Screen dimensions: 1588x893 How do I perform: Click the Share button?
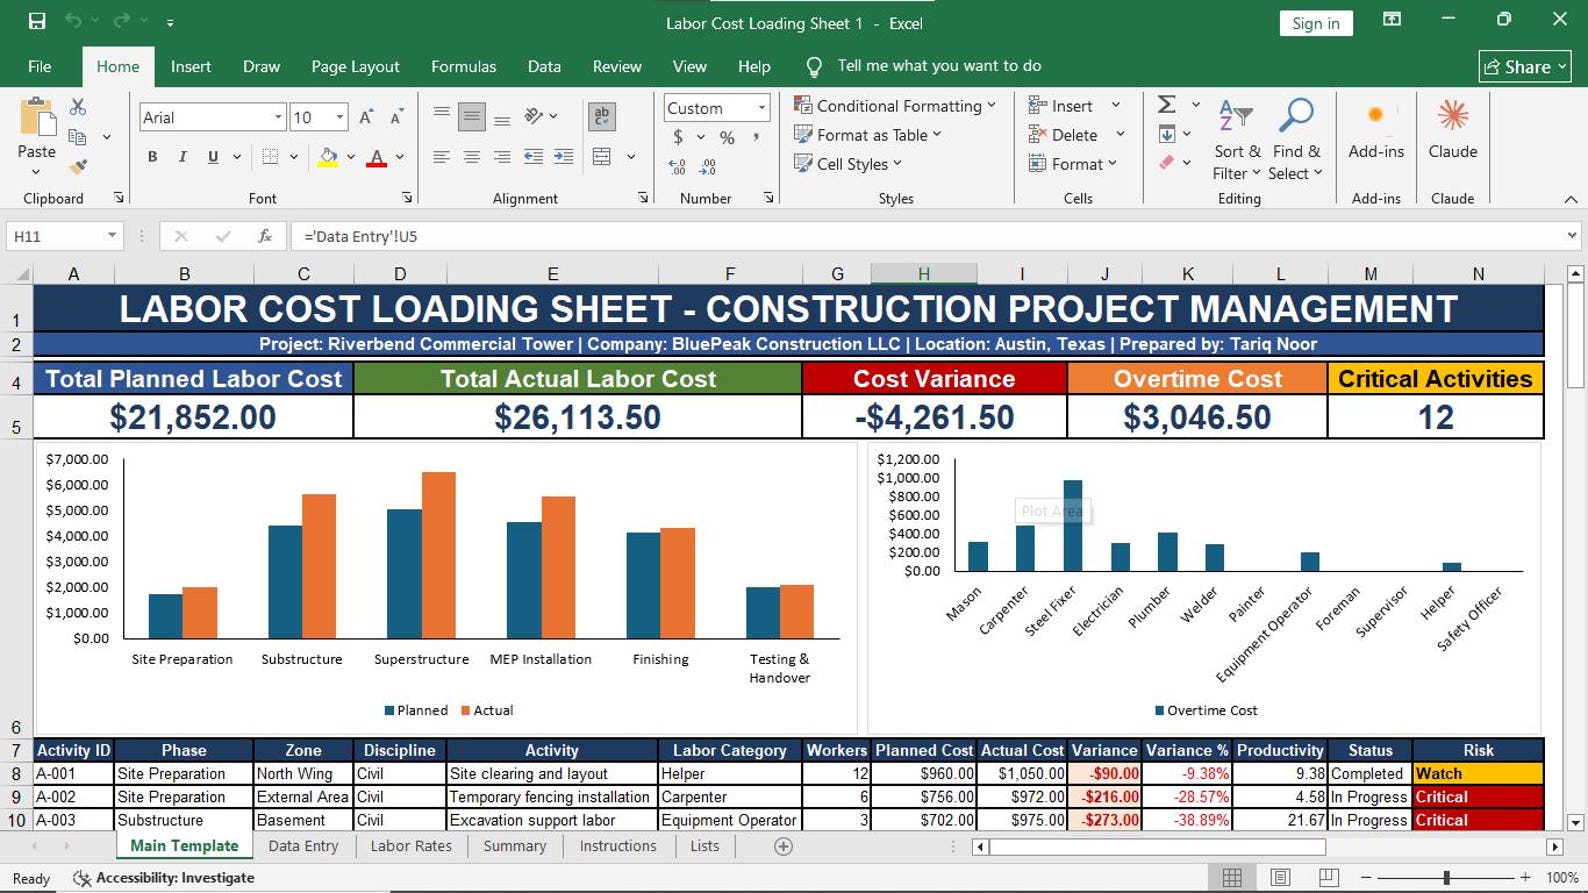pos(1524,67)
